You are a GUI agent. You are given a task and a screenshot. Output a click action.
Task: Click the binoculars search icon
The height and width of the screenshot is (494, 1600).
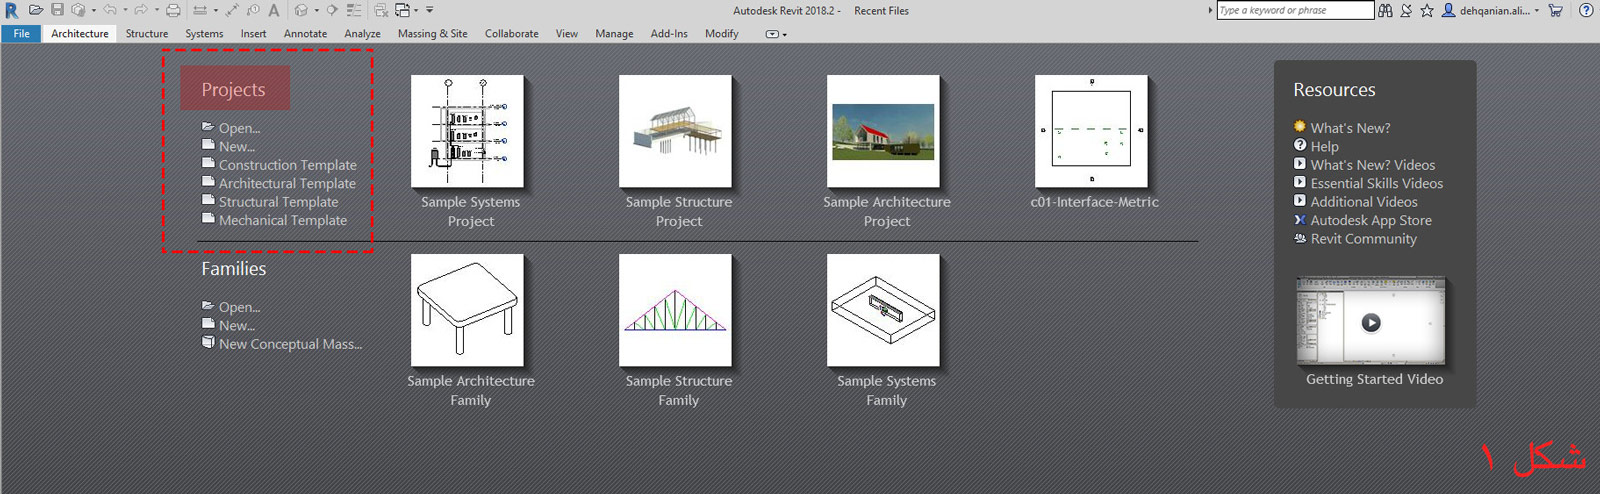1385,10
